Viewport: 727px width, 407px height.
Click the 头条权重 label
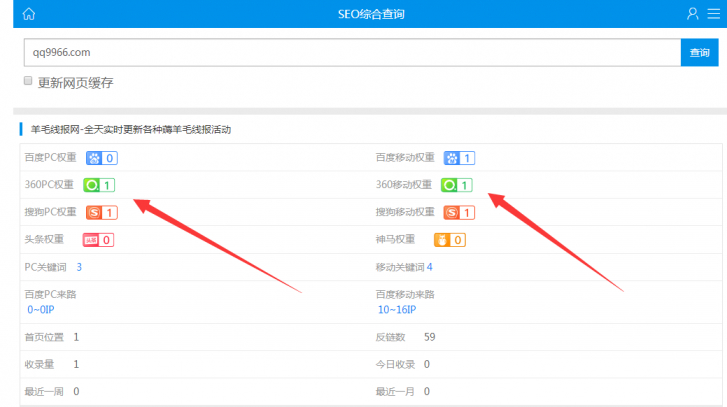44,239
